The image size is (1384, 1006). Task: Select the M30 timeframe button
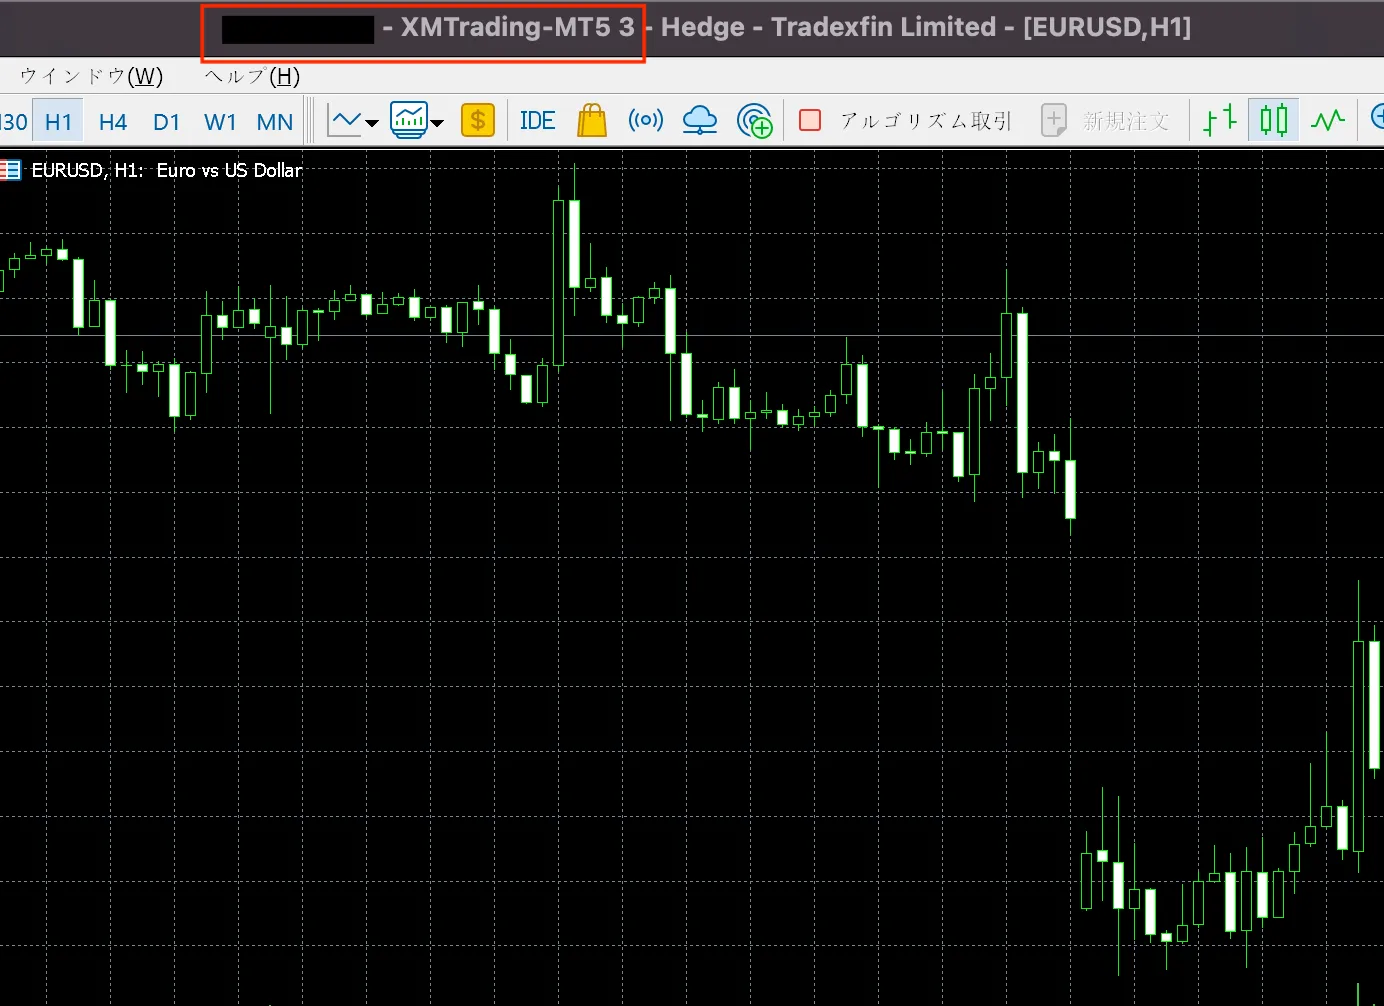click(13, 122)
